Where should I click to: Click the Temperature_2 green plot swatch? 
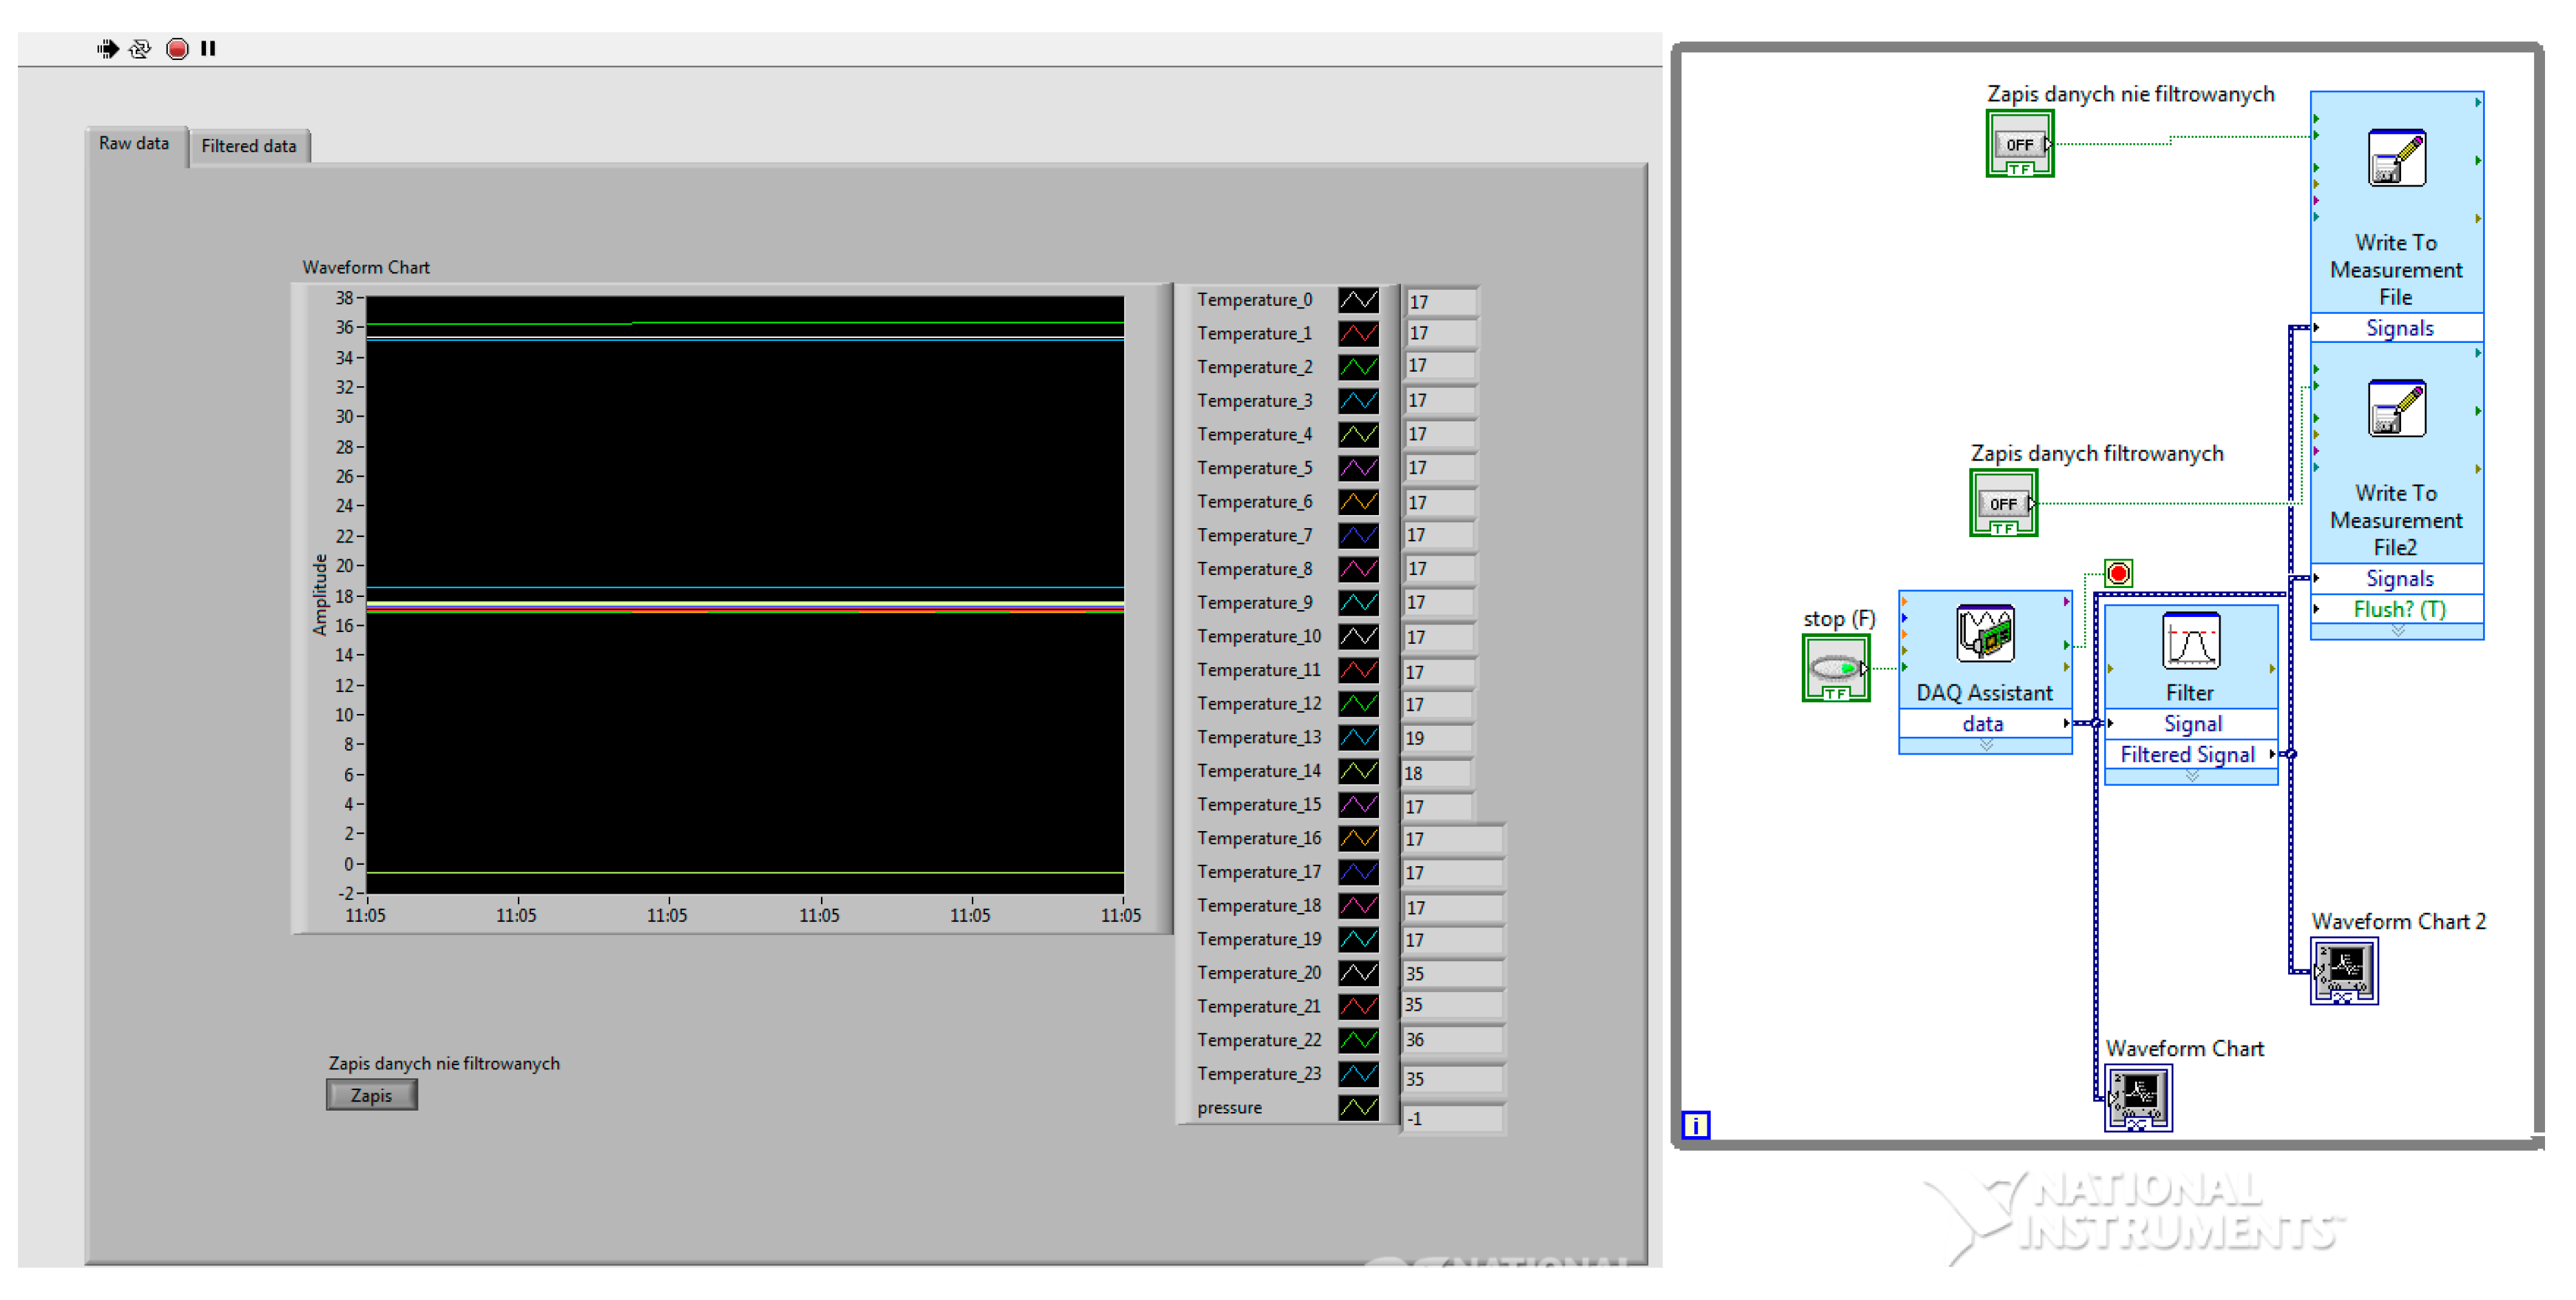[1358, 367]
